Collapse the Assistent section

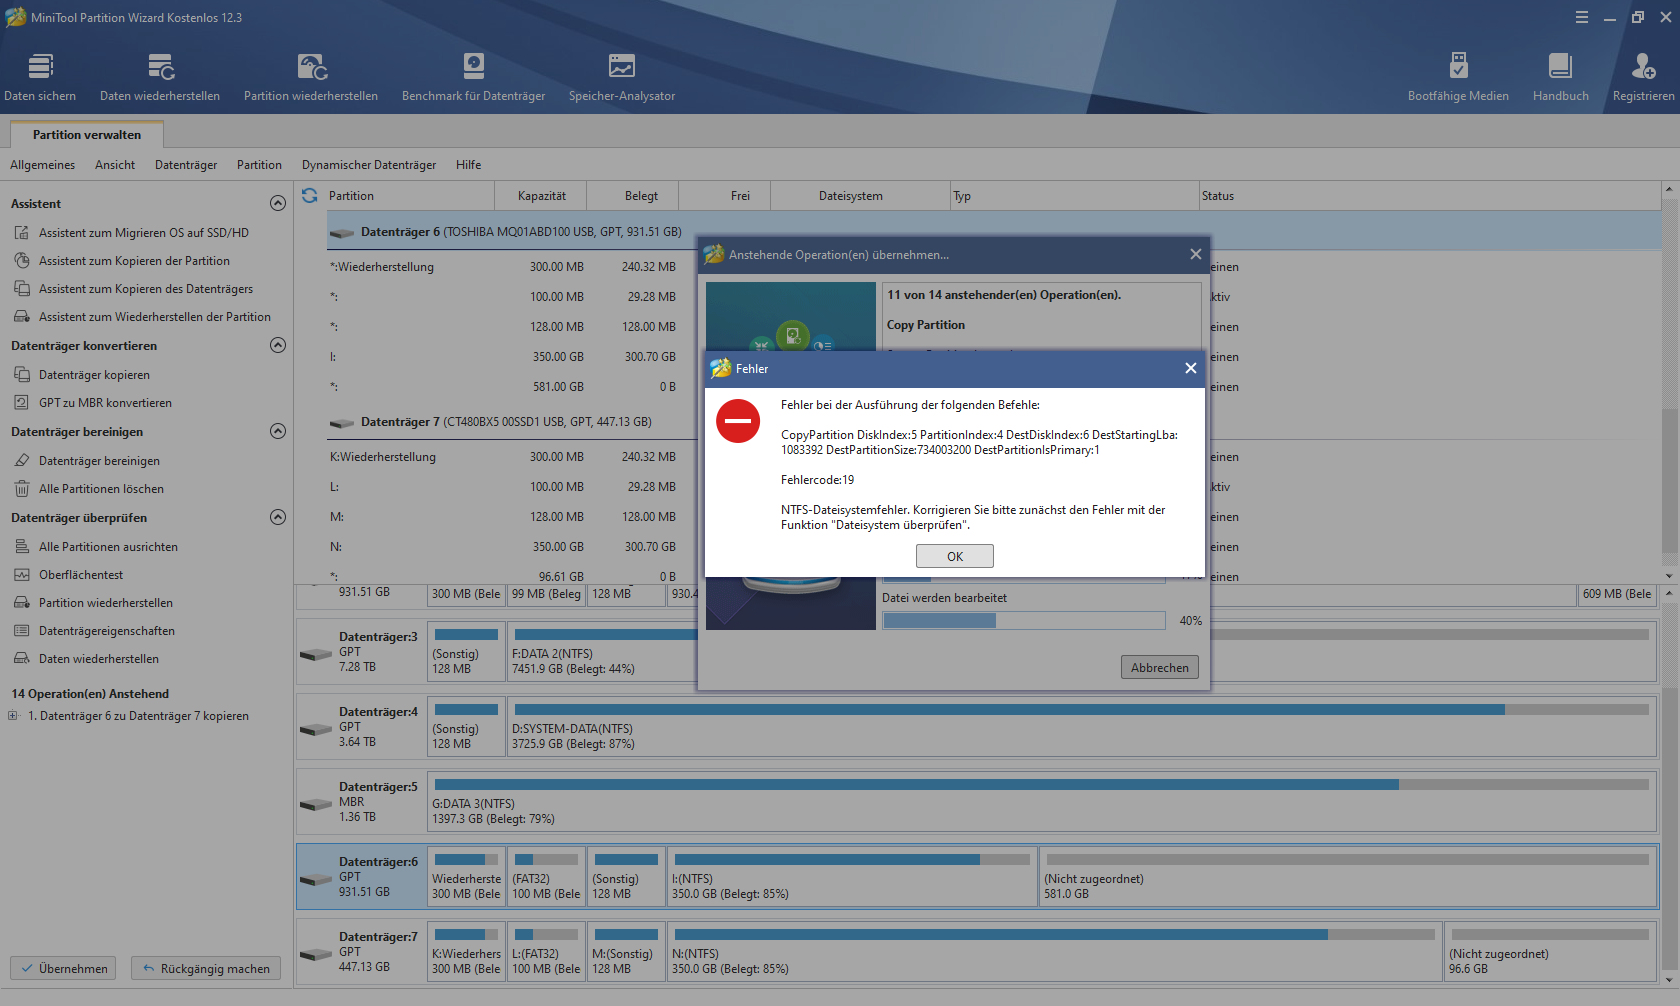pos(278,203)
